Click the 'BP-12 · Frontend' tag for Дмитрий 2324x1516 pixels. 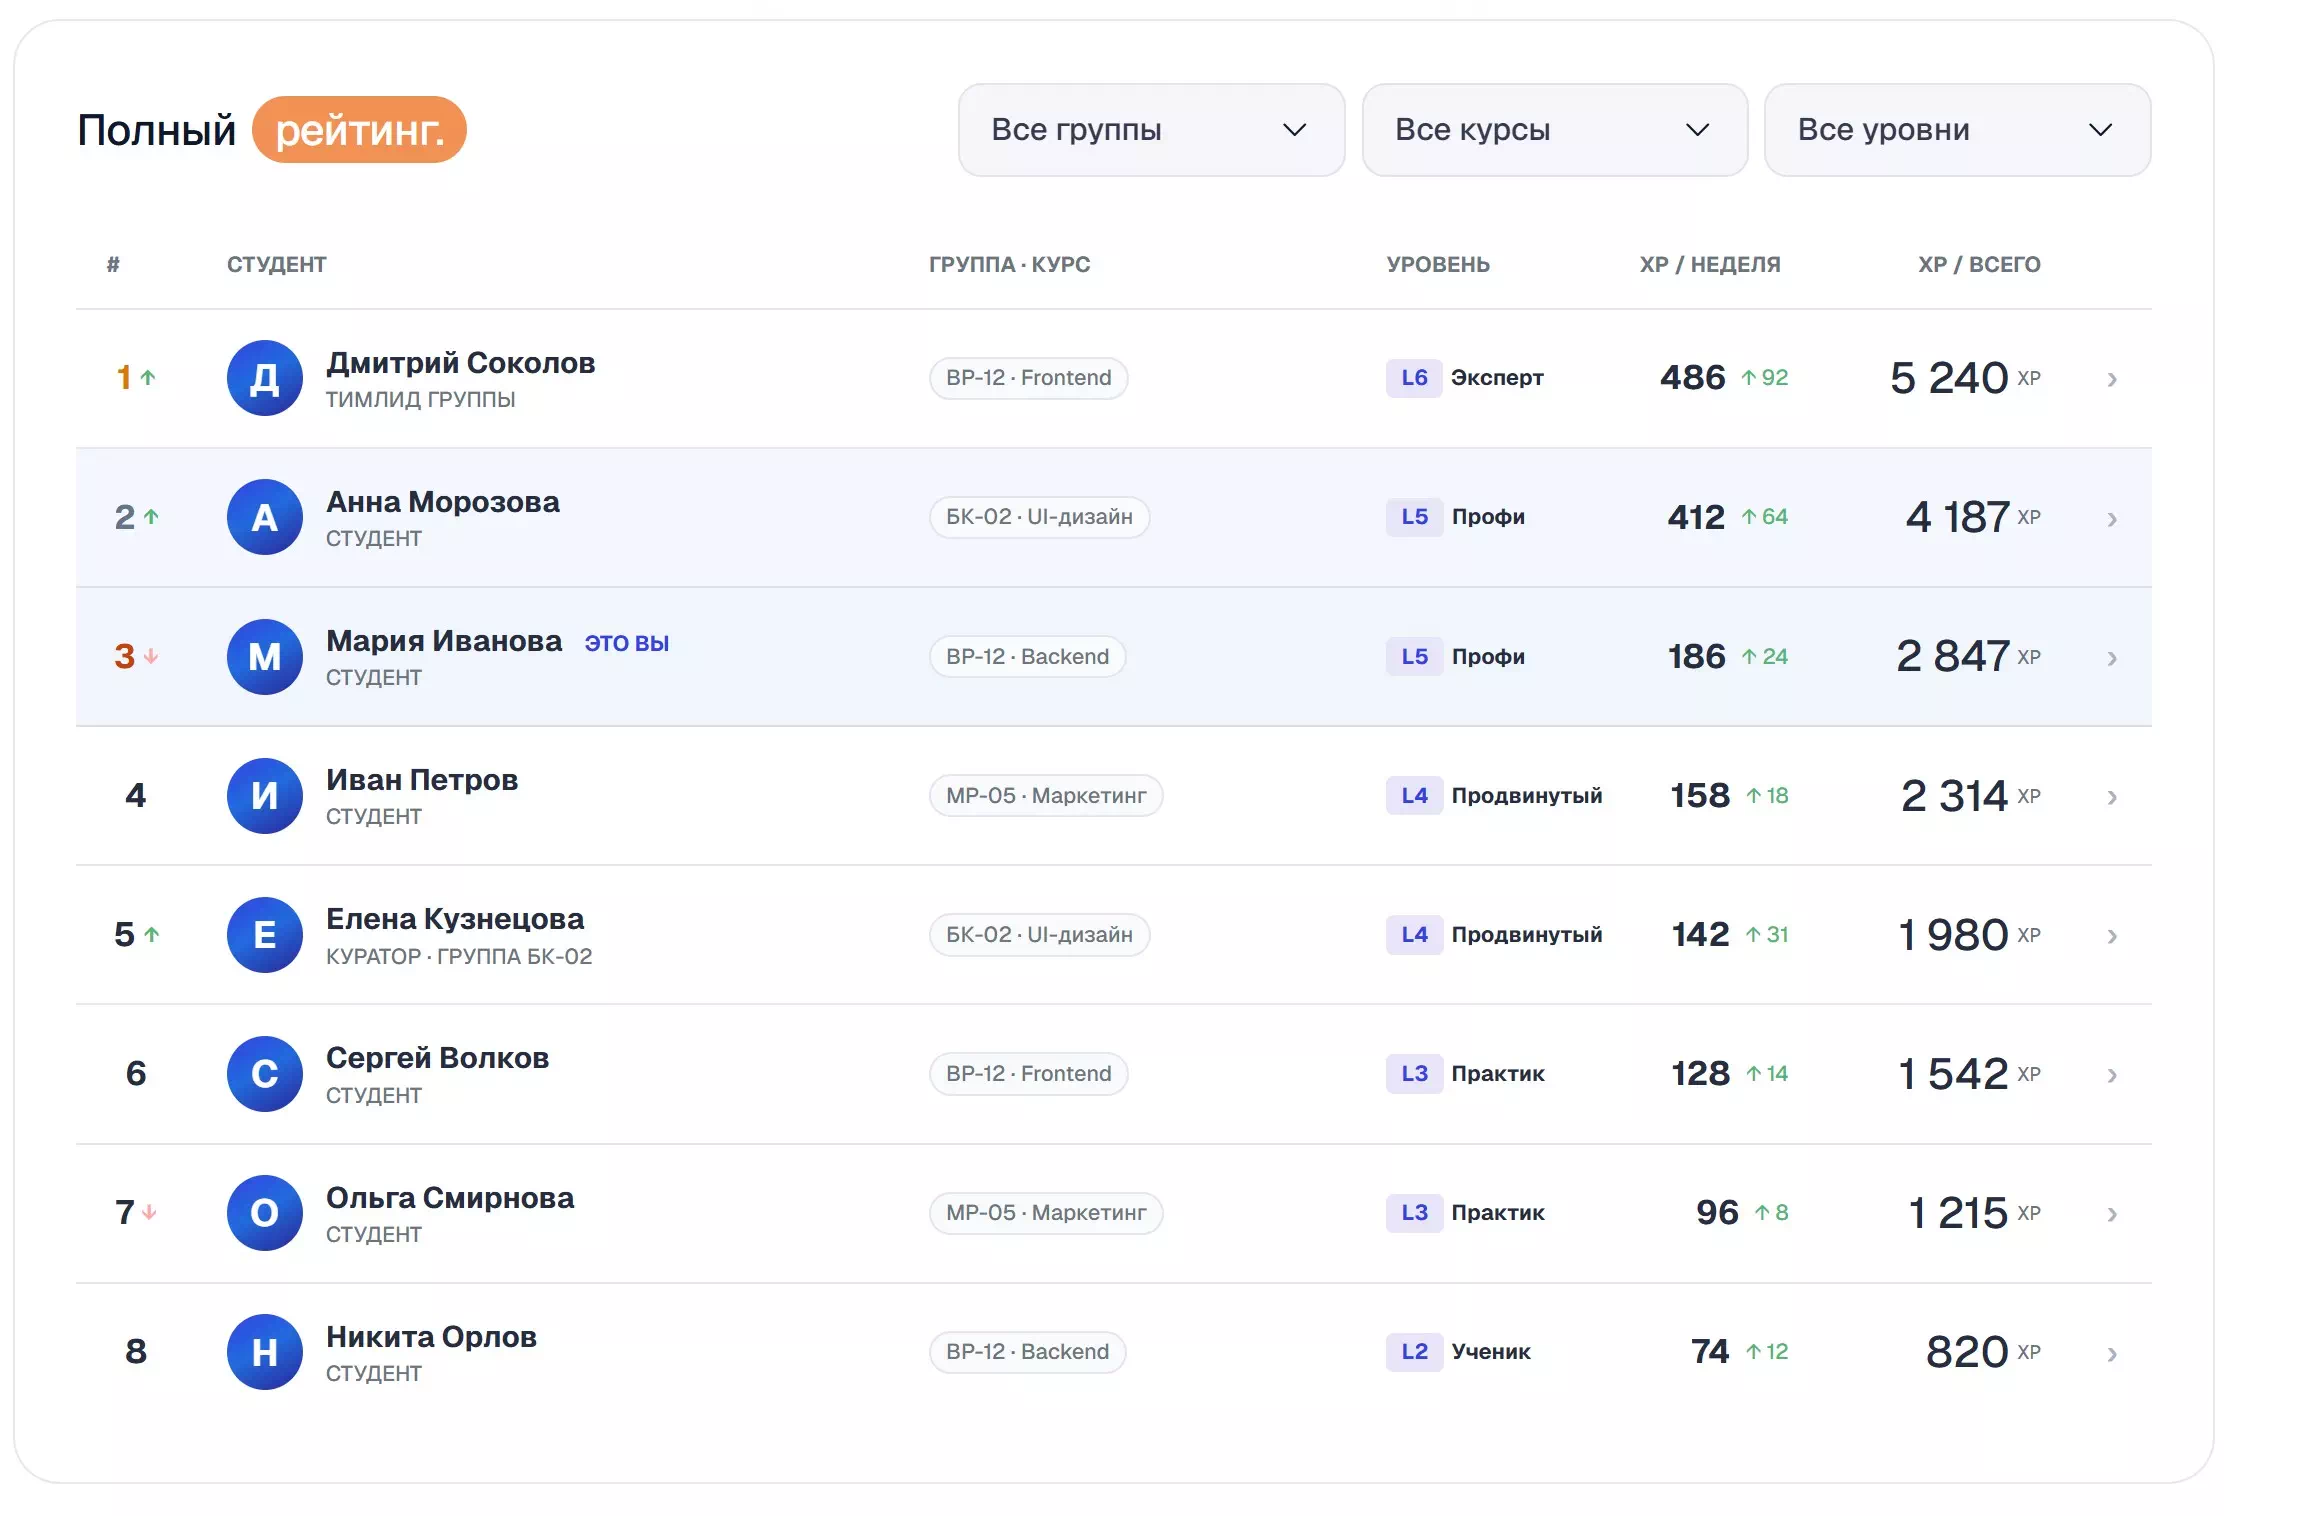1029,378
